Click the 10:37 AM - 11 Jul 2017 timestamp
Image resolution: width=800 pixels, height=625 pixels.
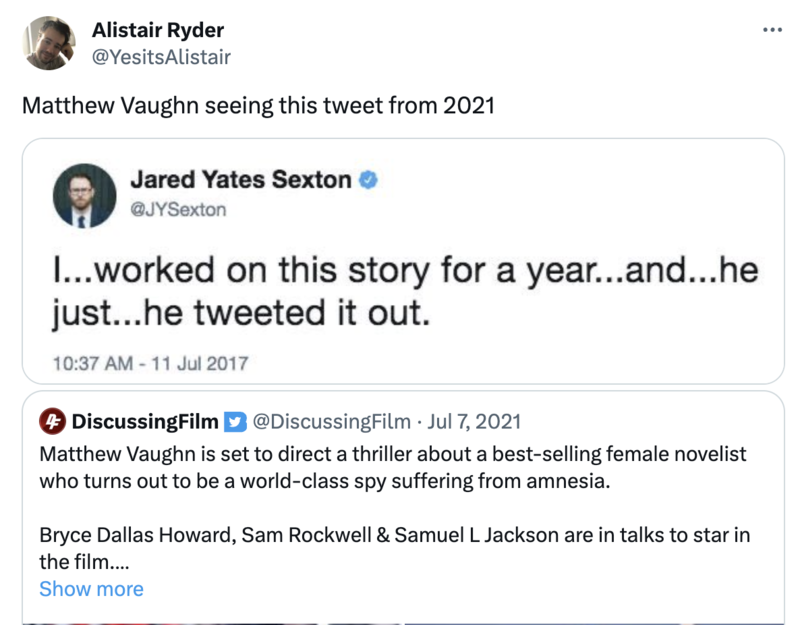(x=151, y=362)
